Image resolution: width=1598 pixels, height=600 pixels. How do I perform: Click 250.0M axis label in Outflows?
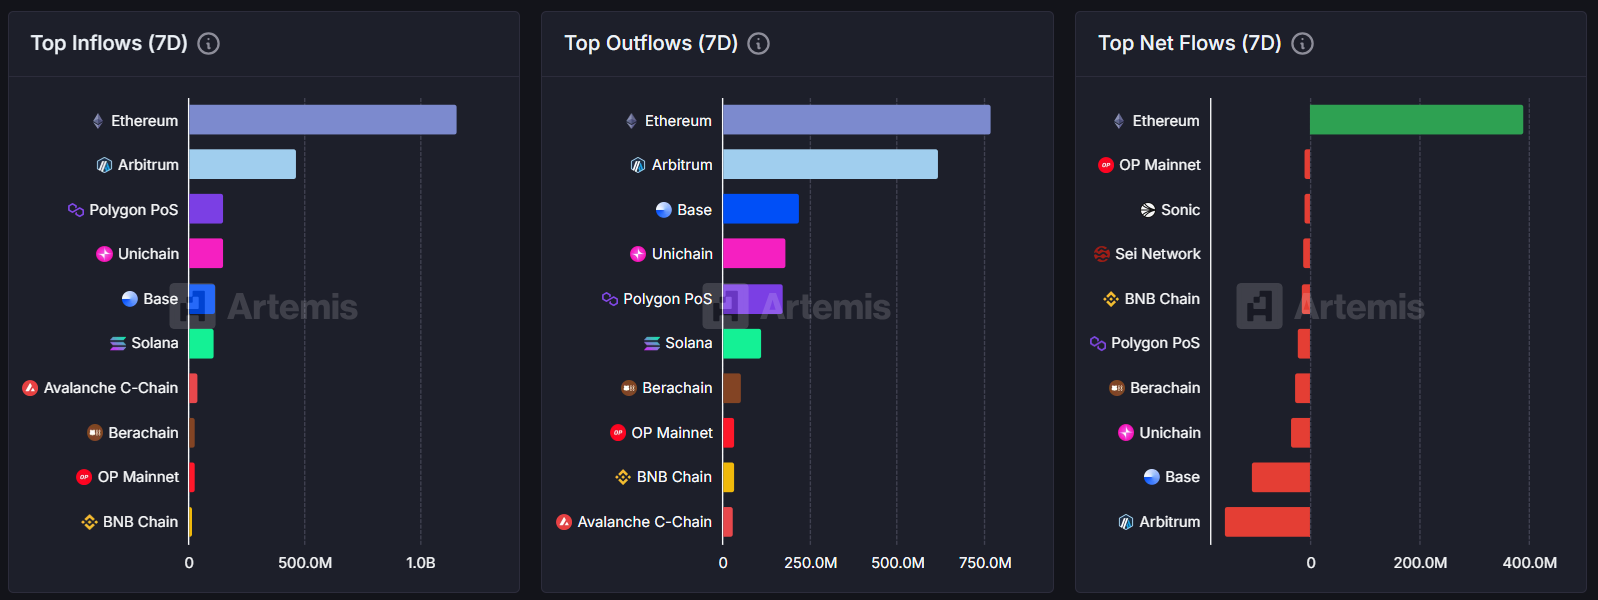(x=811, y=563)
